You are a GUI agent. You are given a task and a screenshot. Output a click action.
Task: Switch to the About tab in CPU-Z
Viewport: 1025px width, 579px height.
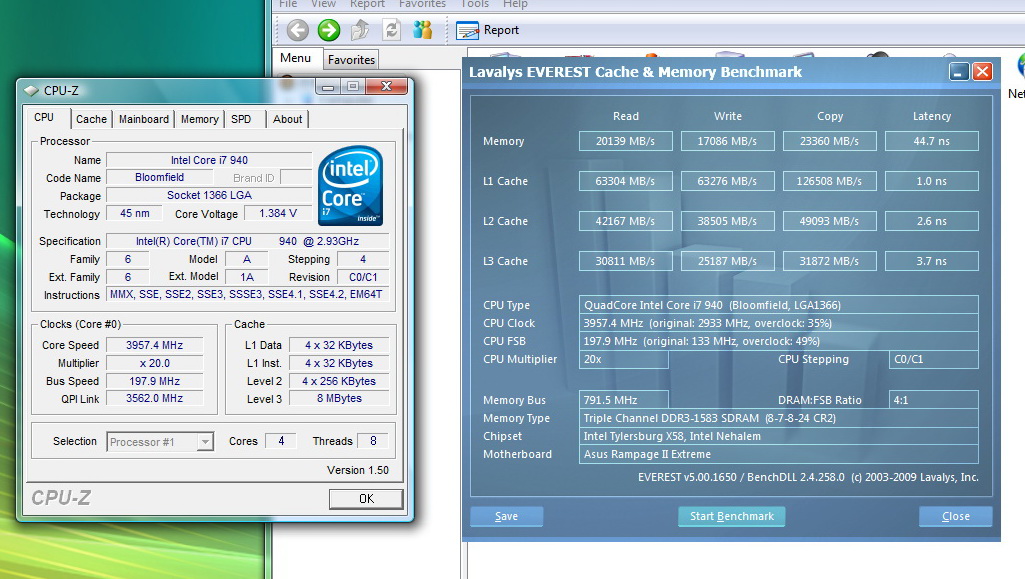pyautogui.click(x=288, y=119)
